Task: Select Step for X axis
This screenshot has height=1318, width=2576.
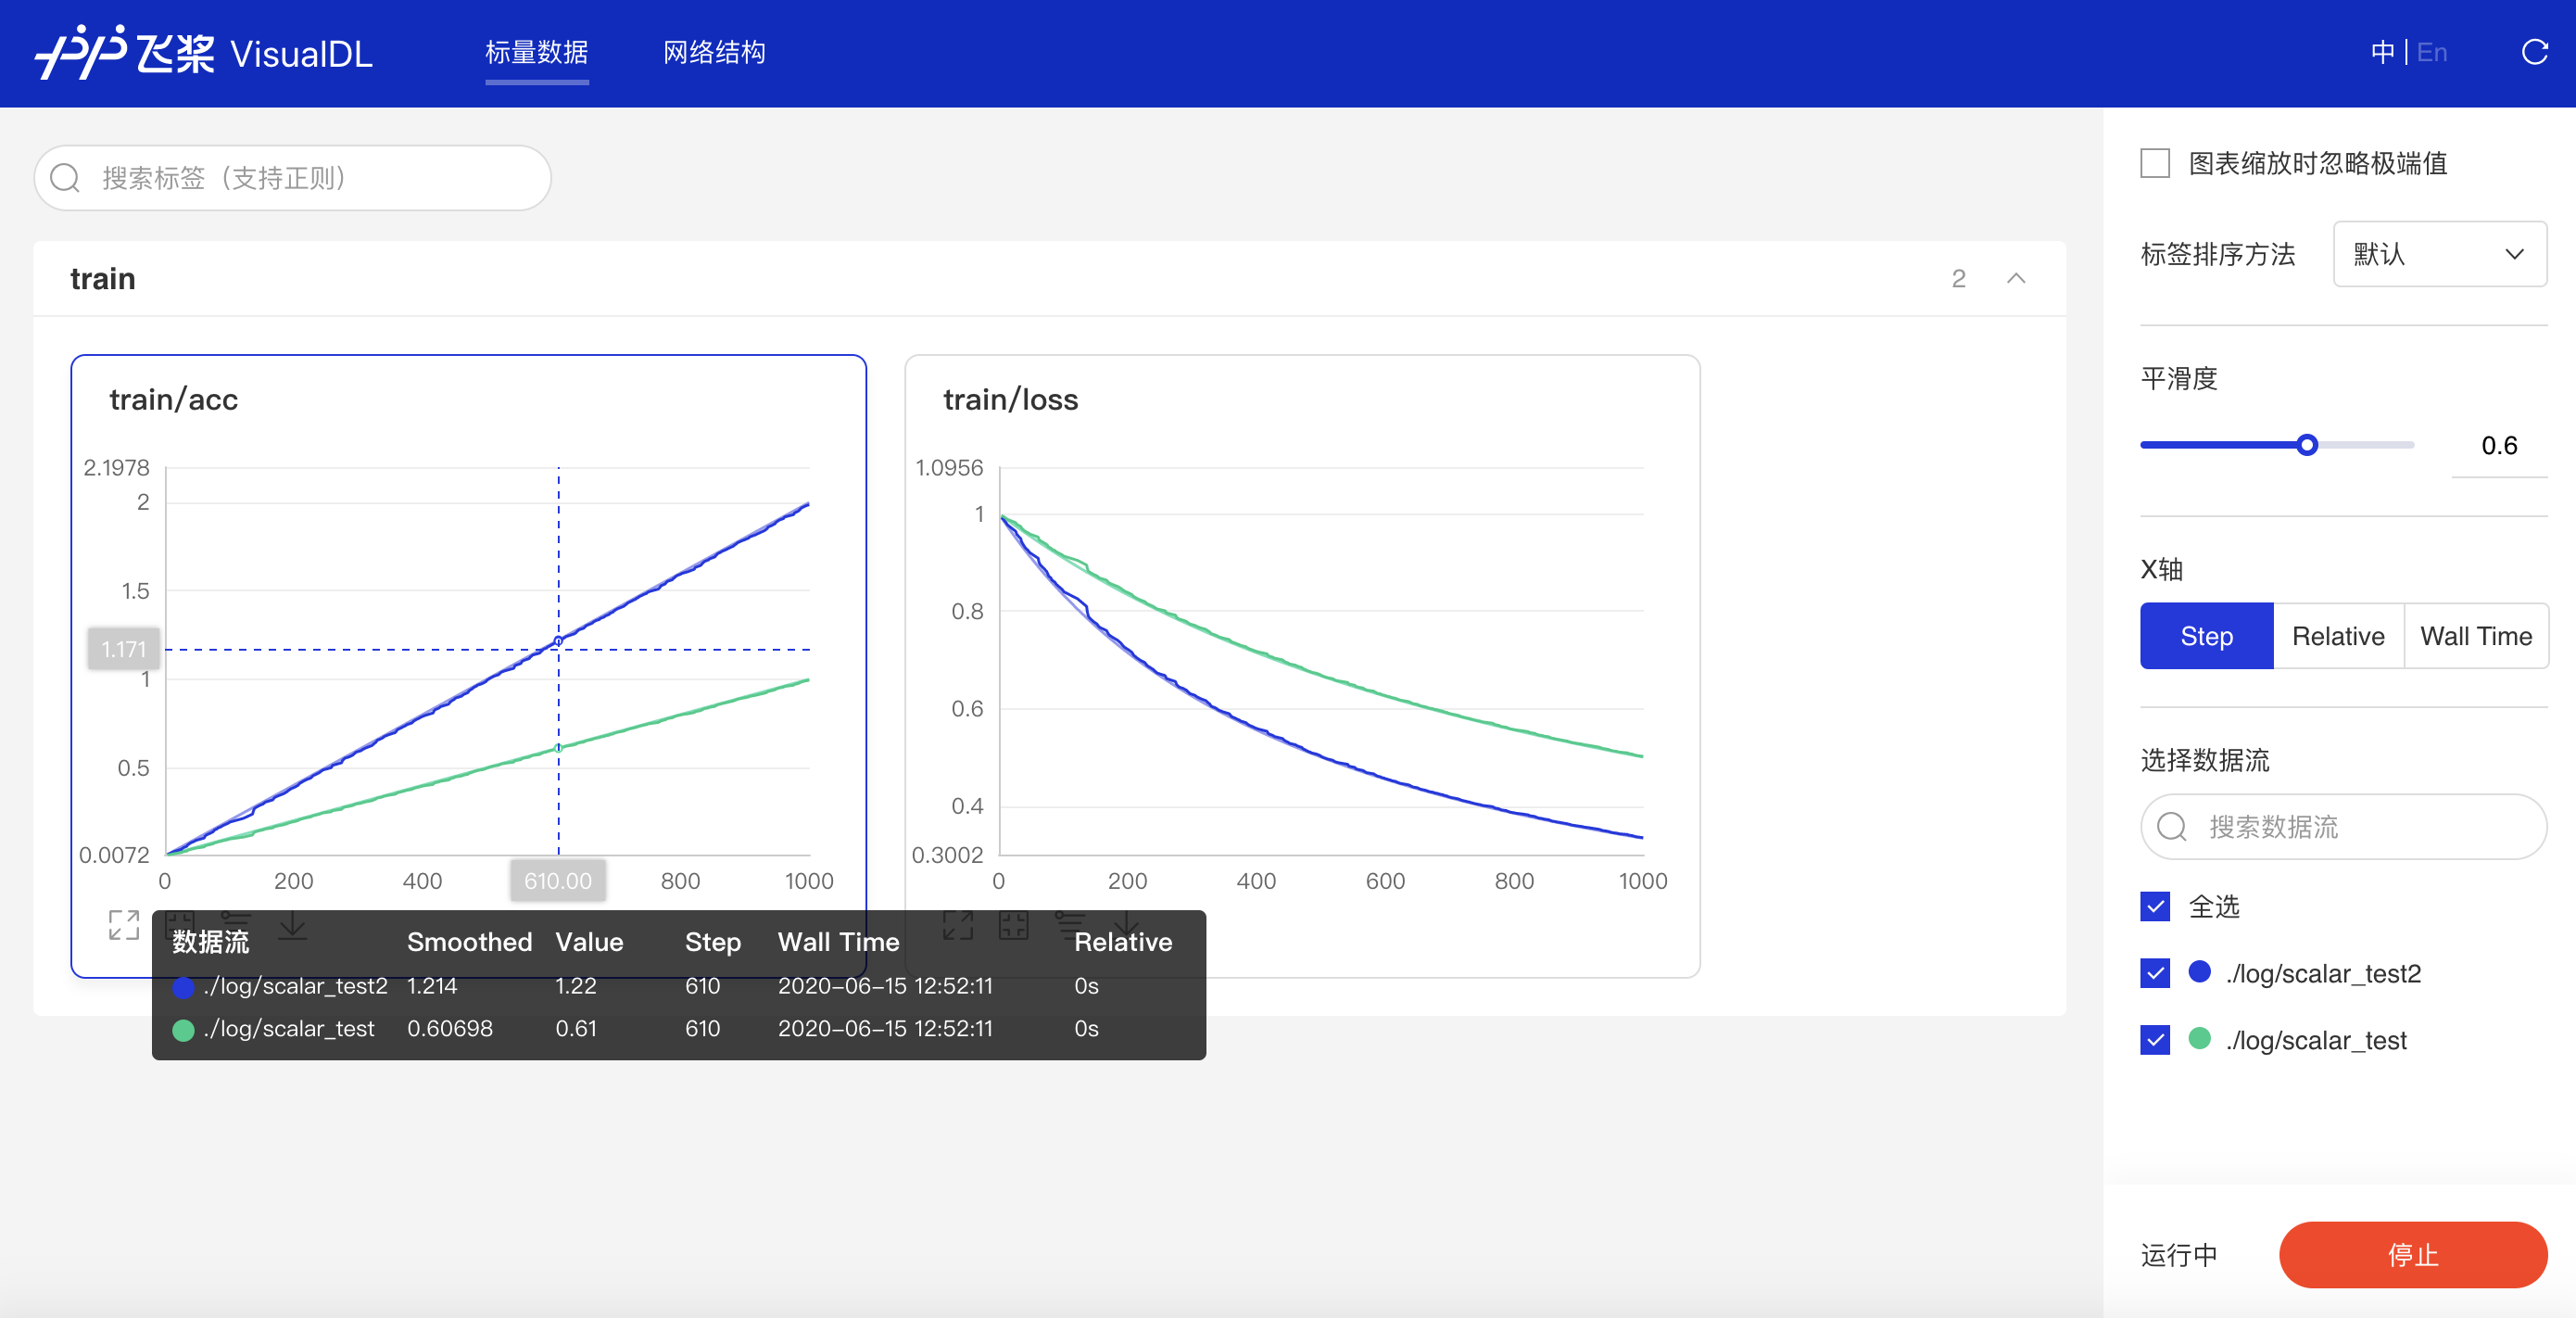Action: [2206, 636]
